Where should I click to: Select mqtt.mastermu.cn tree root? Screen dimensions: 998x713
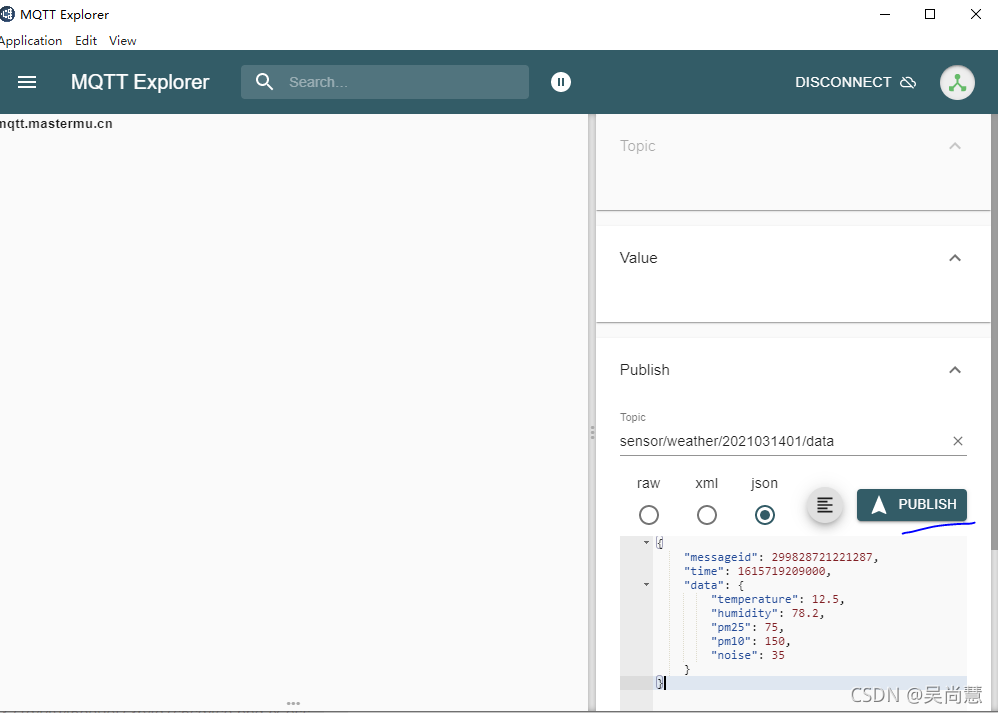pos(56,124)
